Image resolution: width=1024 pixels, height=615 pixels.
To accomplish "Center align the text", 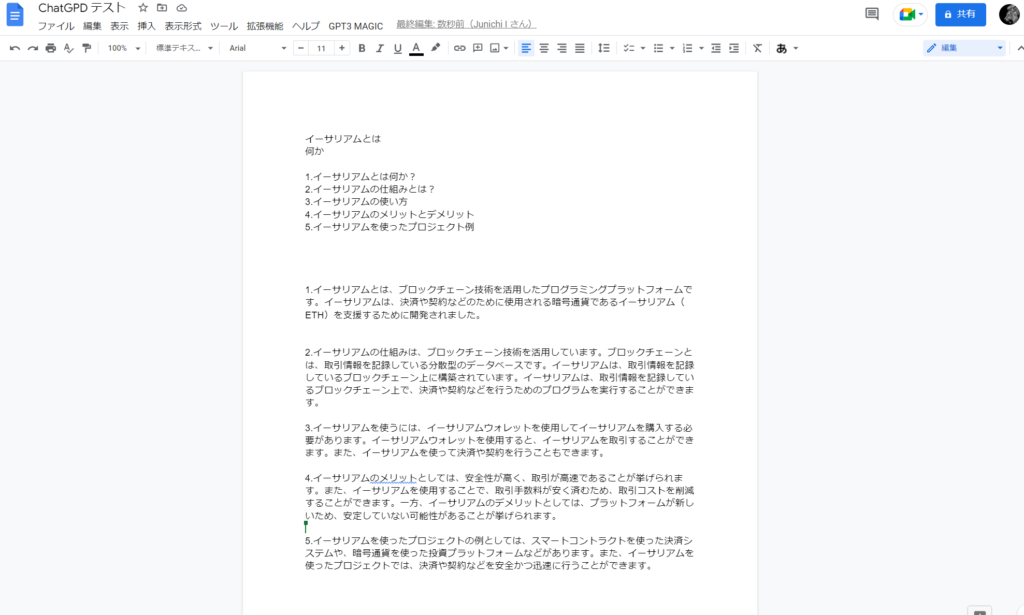I will click(544, 48).
